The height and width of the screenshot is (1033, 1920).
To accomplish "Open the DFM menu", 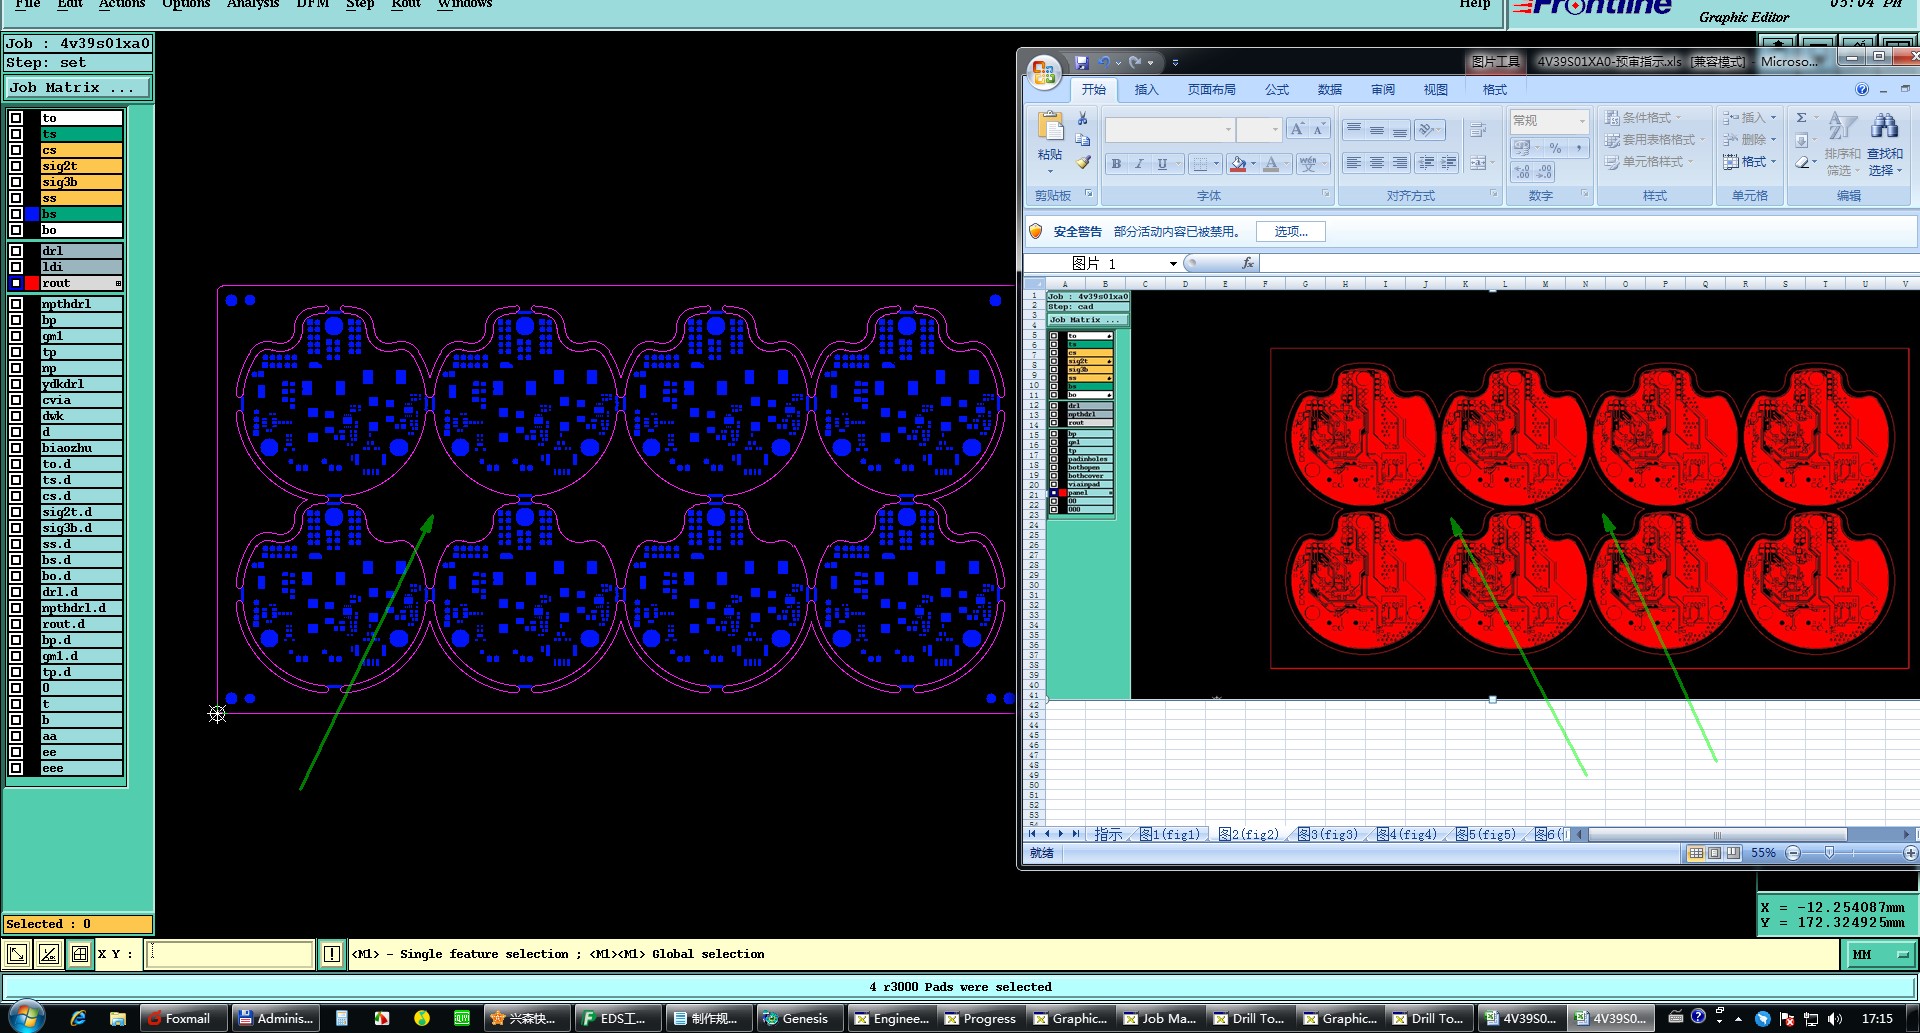I will pyautogui.click(x=312, y=4).
